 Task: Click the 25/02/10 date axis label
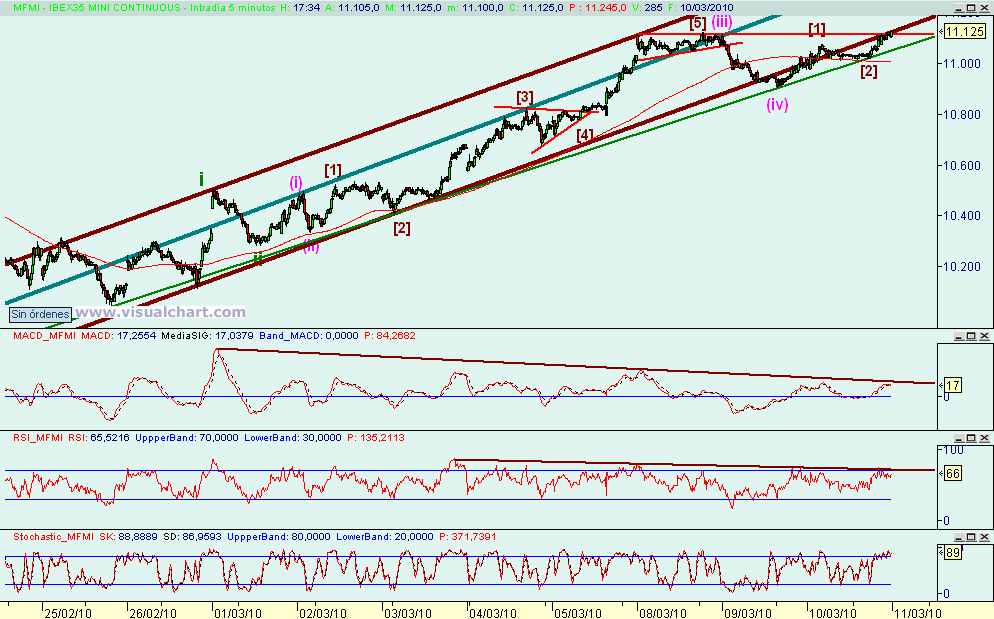coord(68,613)
